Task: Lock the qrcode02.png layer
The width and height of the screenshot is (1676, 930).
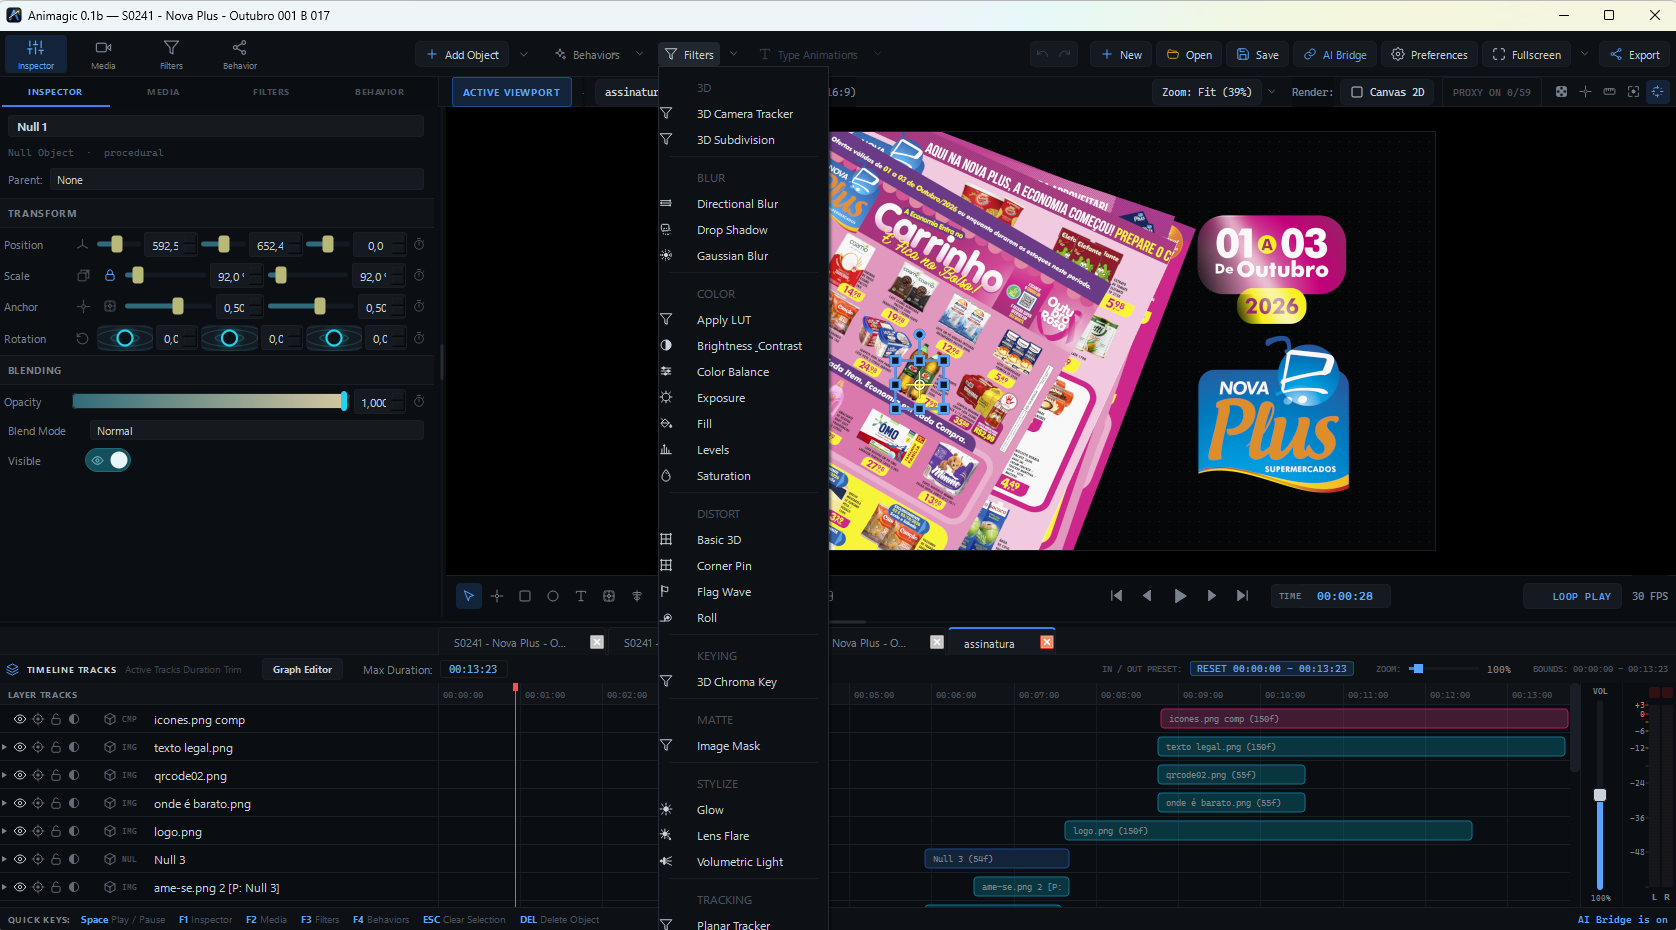Action: click(56, 775)
